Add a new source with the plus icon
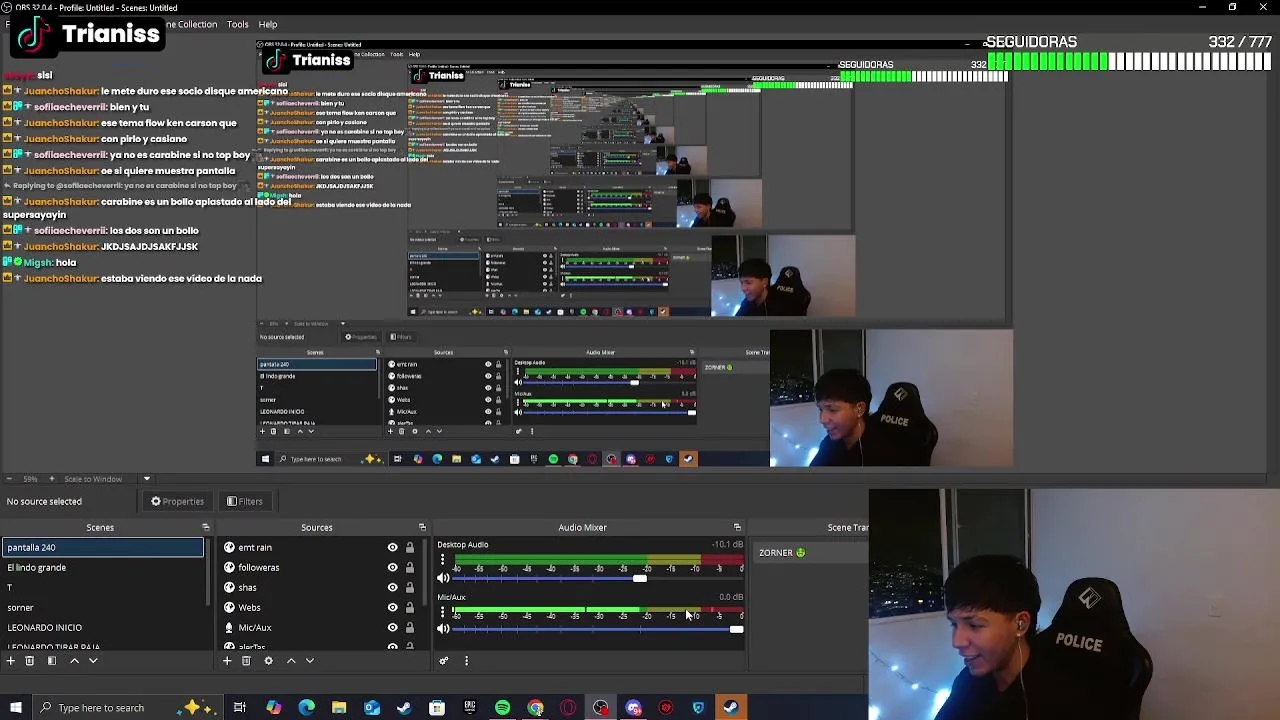1280x720 pixels. (227, 661)
